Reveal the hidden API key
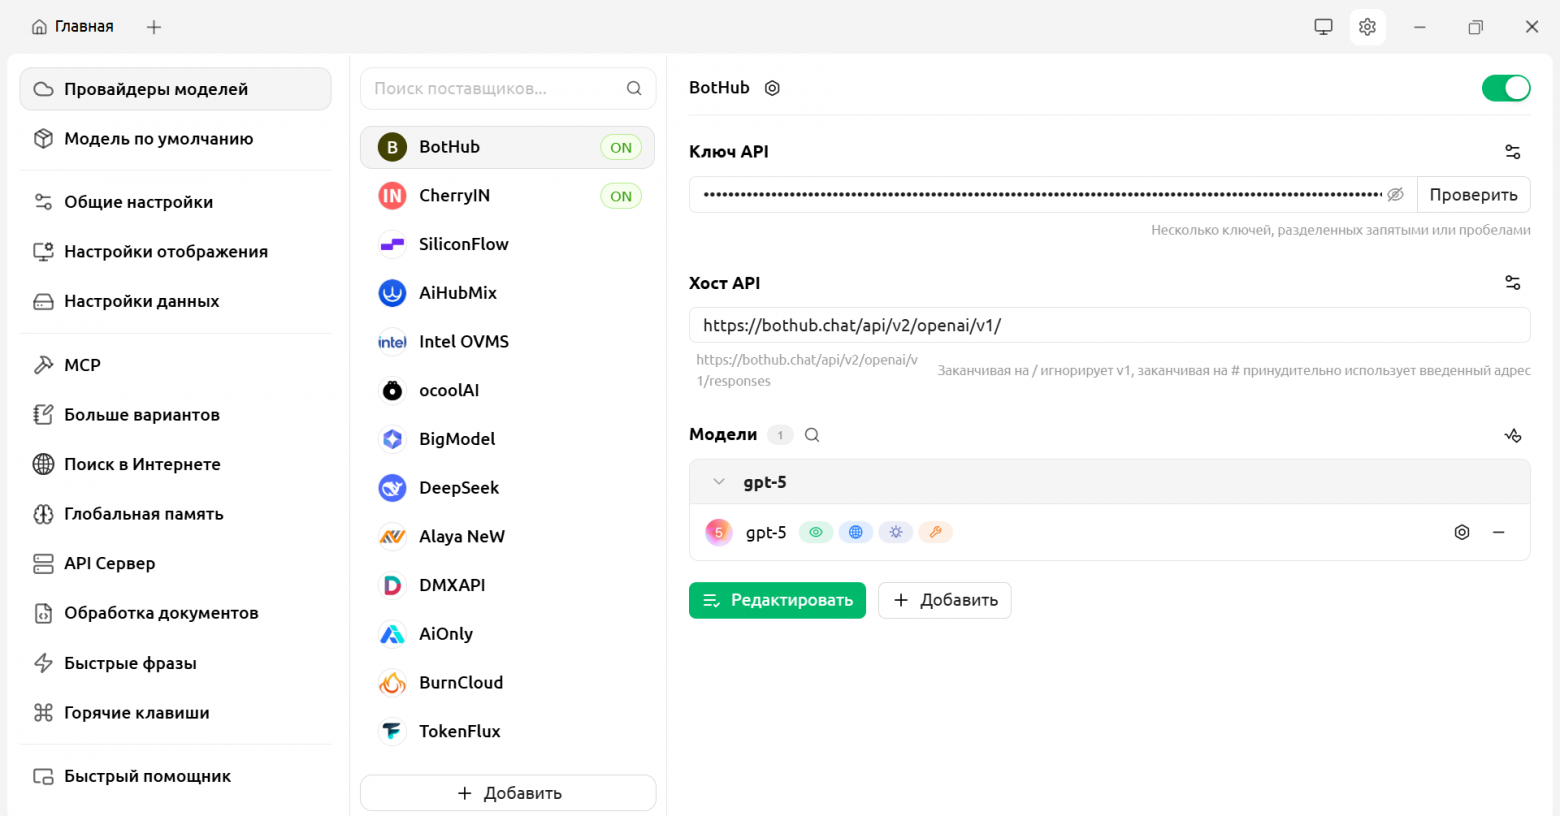The width and height of the screenshot is (1560, 816). (1395, 195)
